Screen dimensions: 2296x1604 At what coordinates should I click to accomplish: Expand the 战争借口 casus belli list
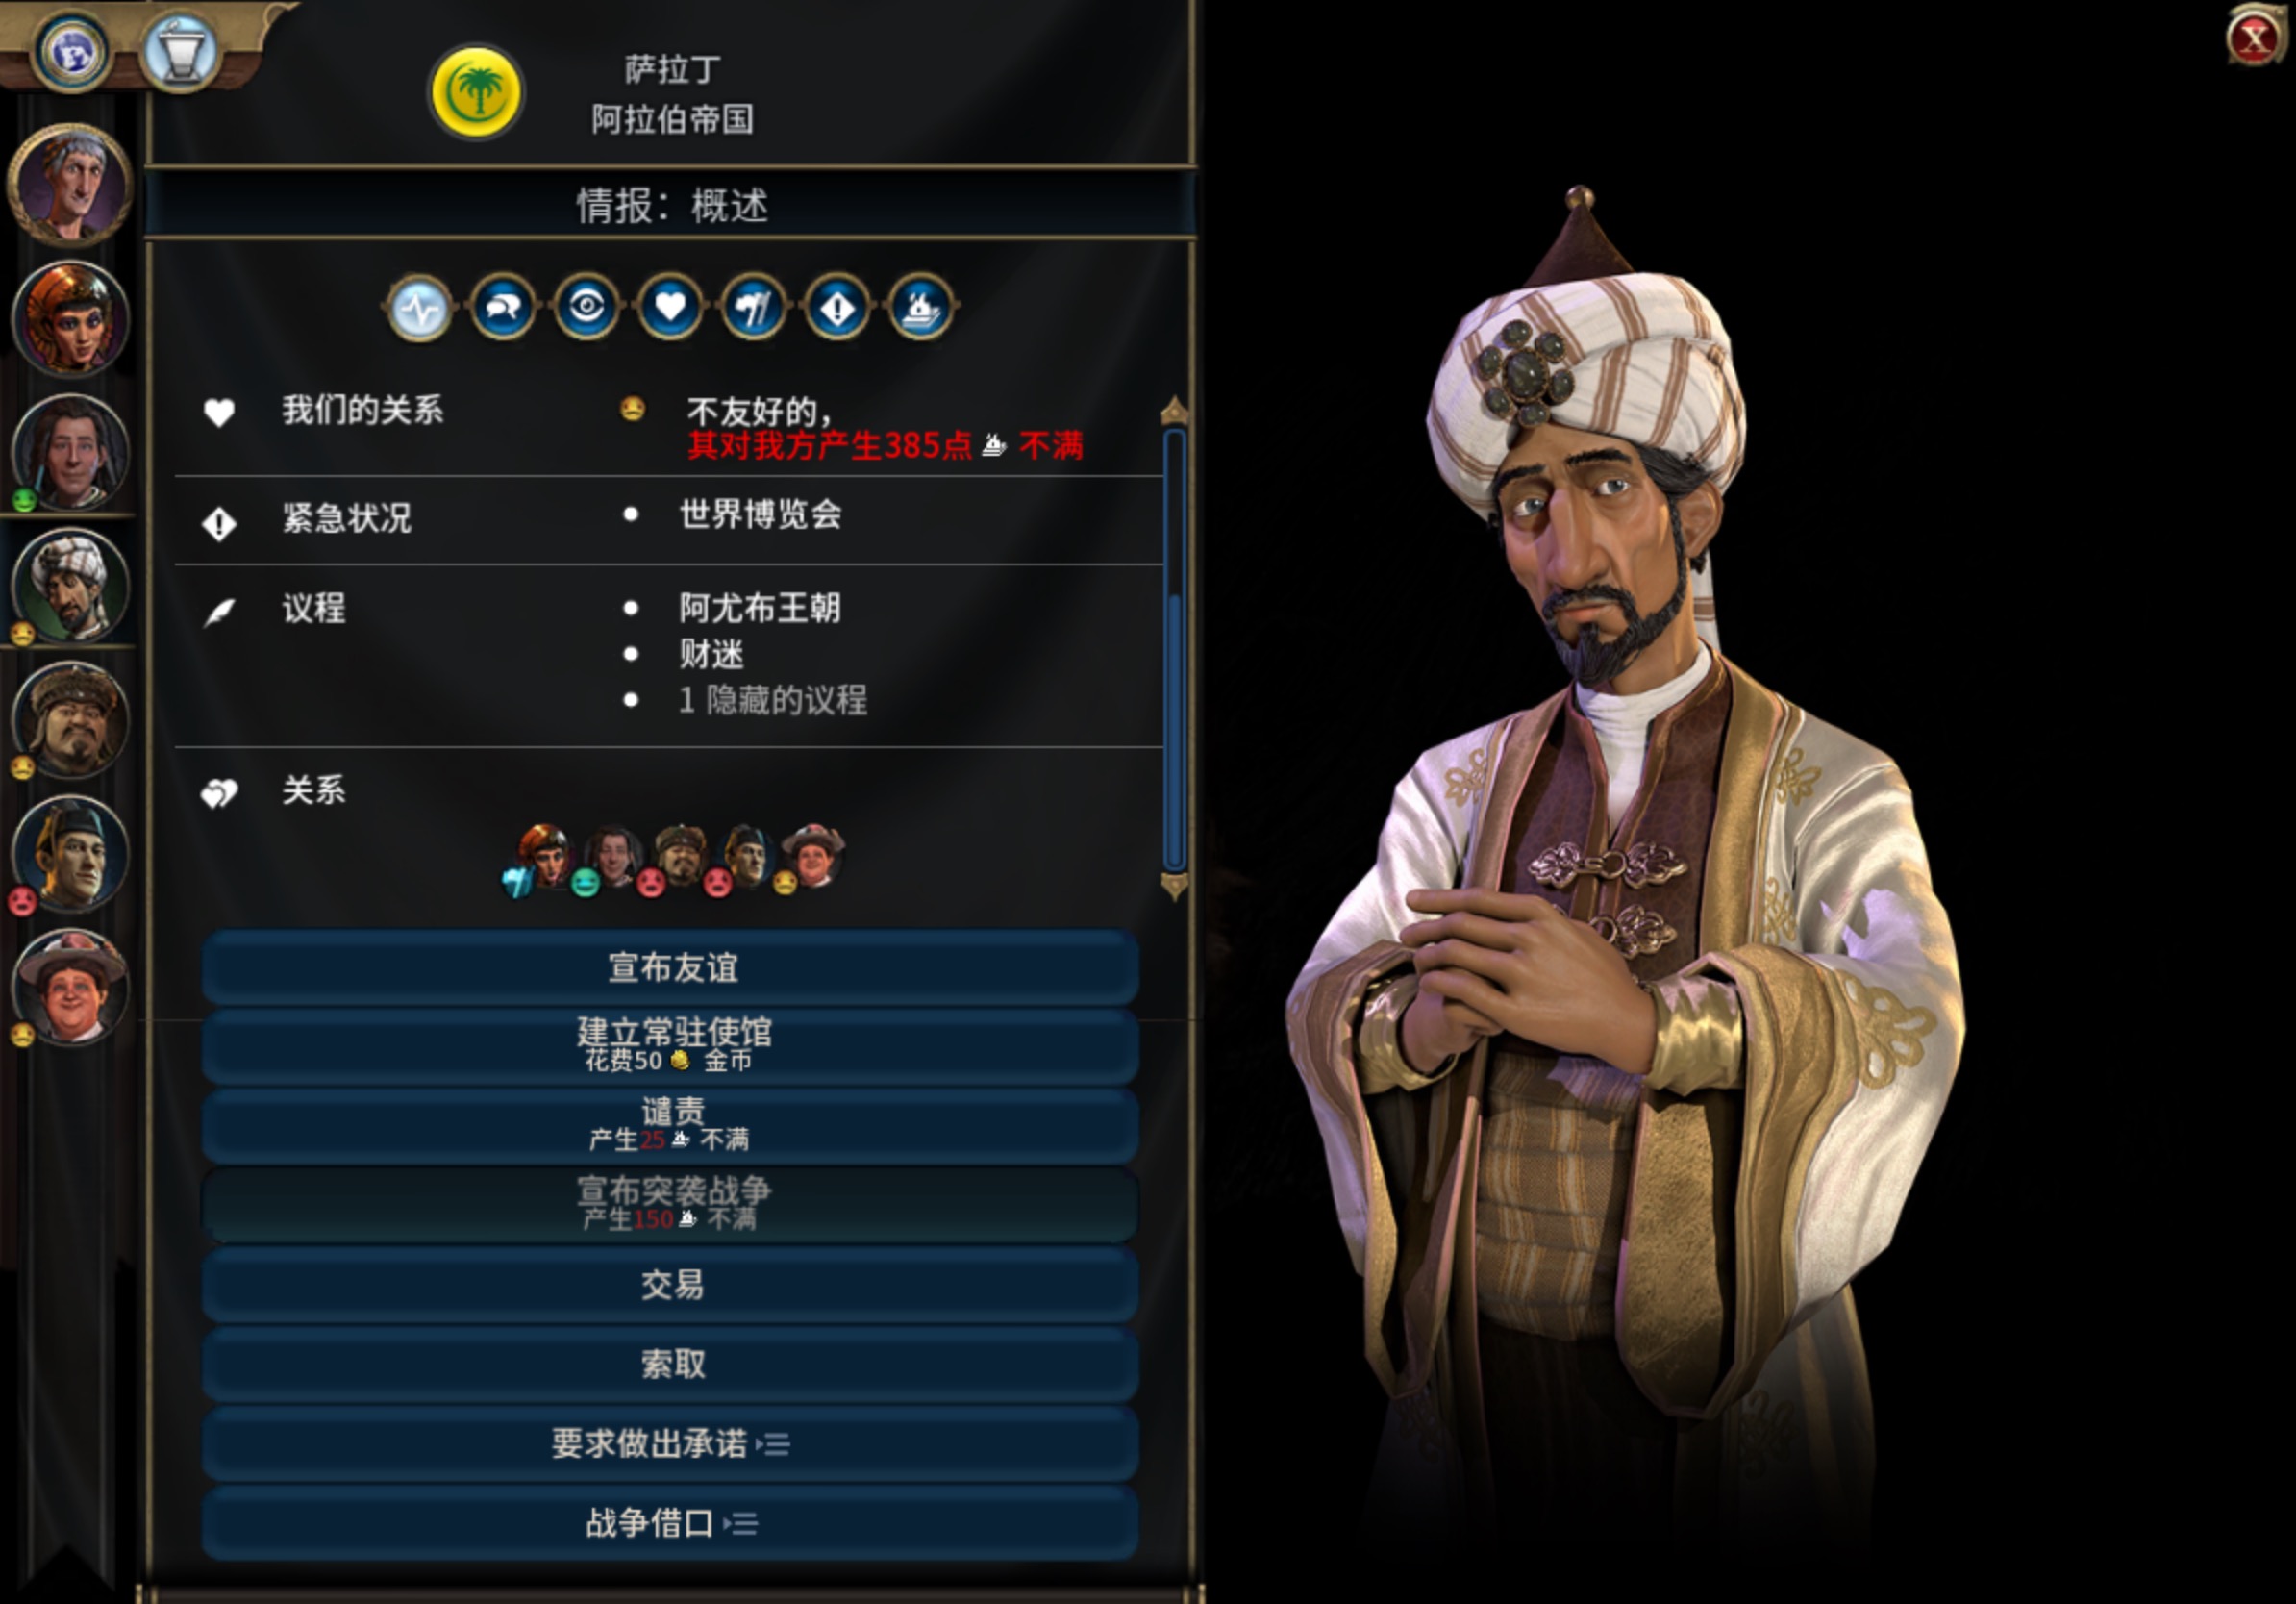[x=671, y=1523]
